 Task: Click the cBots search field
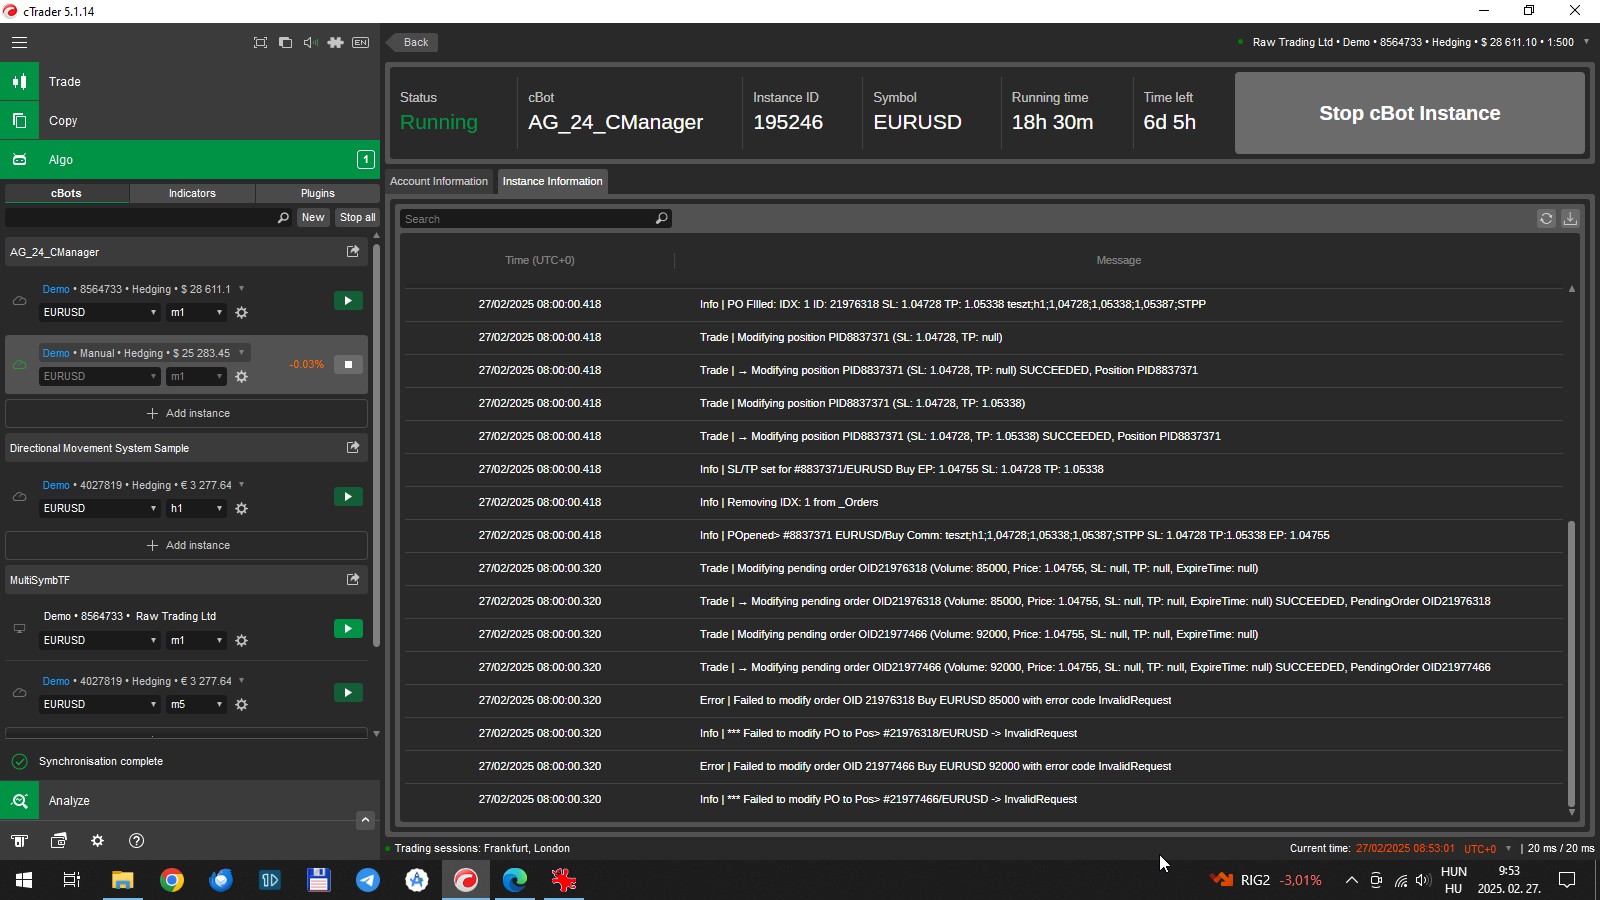(x=148, y=217)
